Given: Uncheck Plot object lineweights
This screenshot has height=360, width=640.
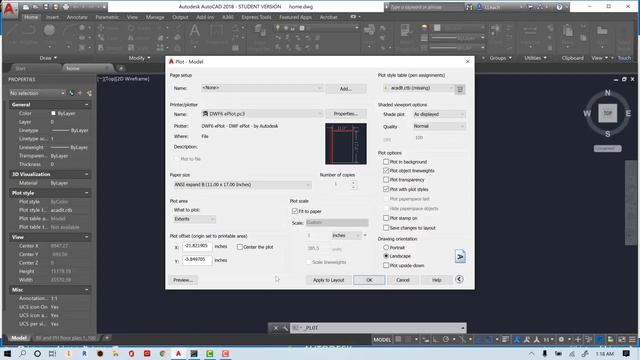Looking at the screenshot, I should click(x=386, y=171).
